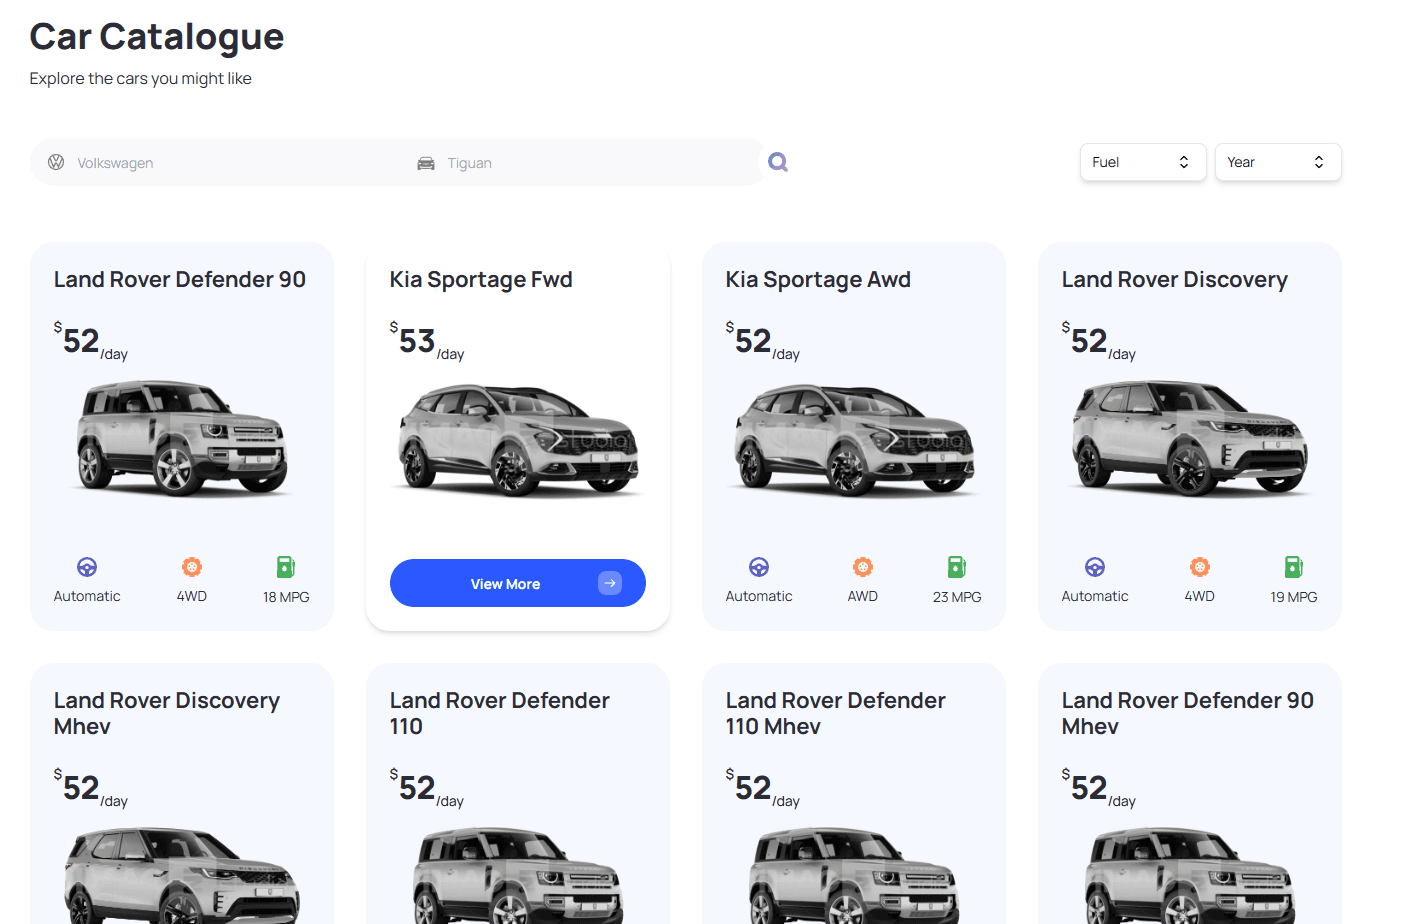Click the Kia Sportage Awd car image
This screenshot has width=1410, height=924.
coord(854,440)
